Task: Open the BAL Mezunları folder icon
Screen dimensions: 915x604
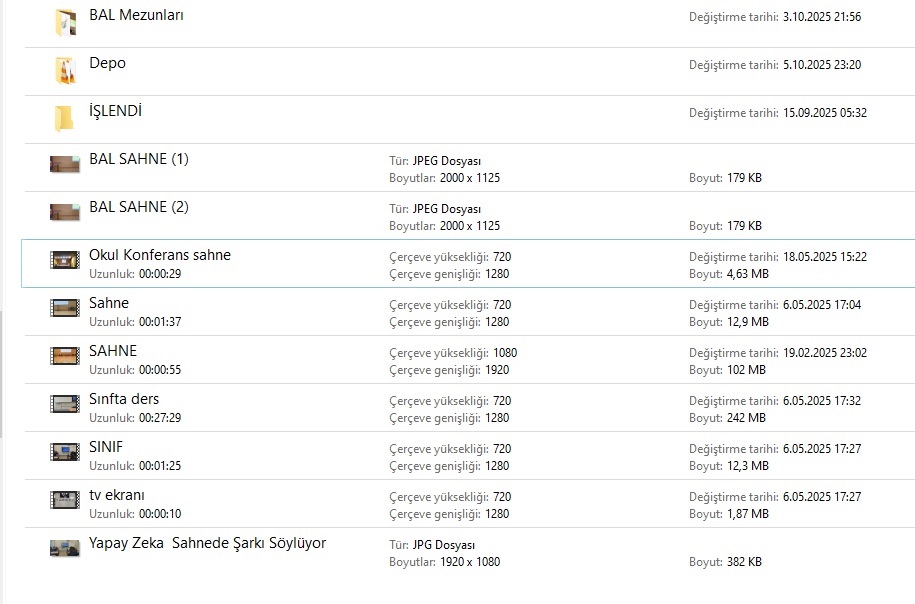Action: 65,22
